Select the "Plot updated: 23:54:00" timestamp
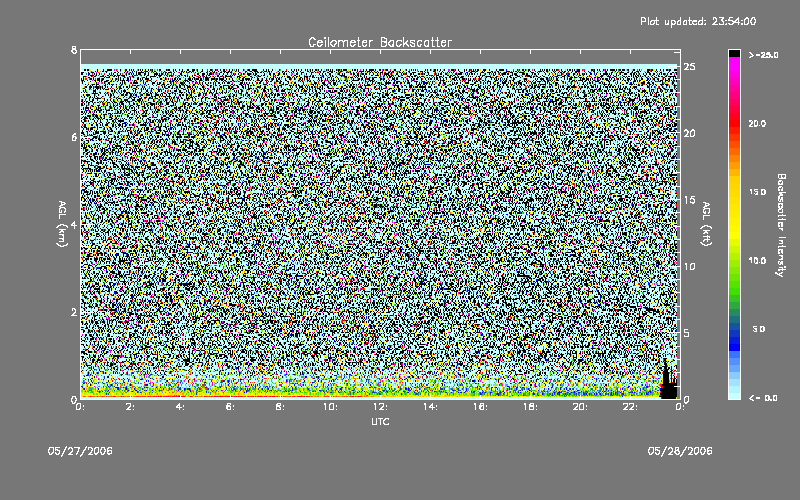This screenshot has height=500, width=800. [x=698, y=21]
